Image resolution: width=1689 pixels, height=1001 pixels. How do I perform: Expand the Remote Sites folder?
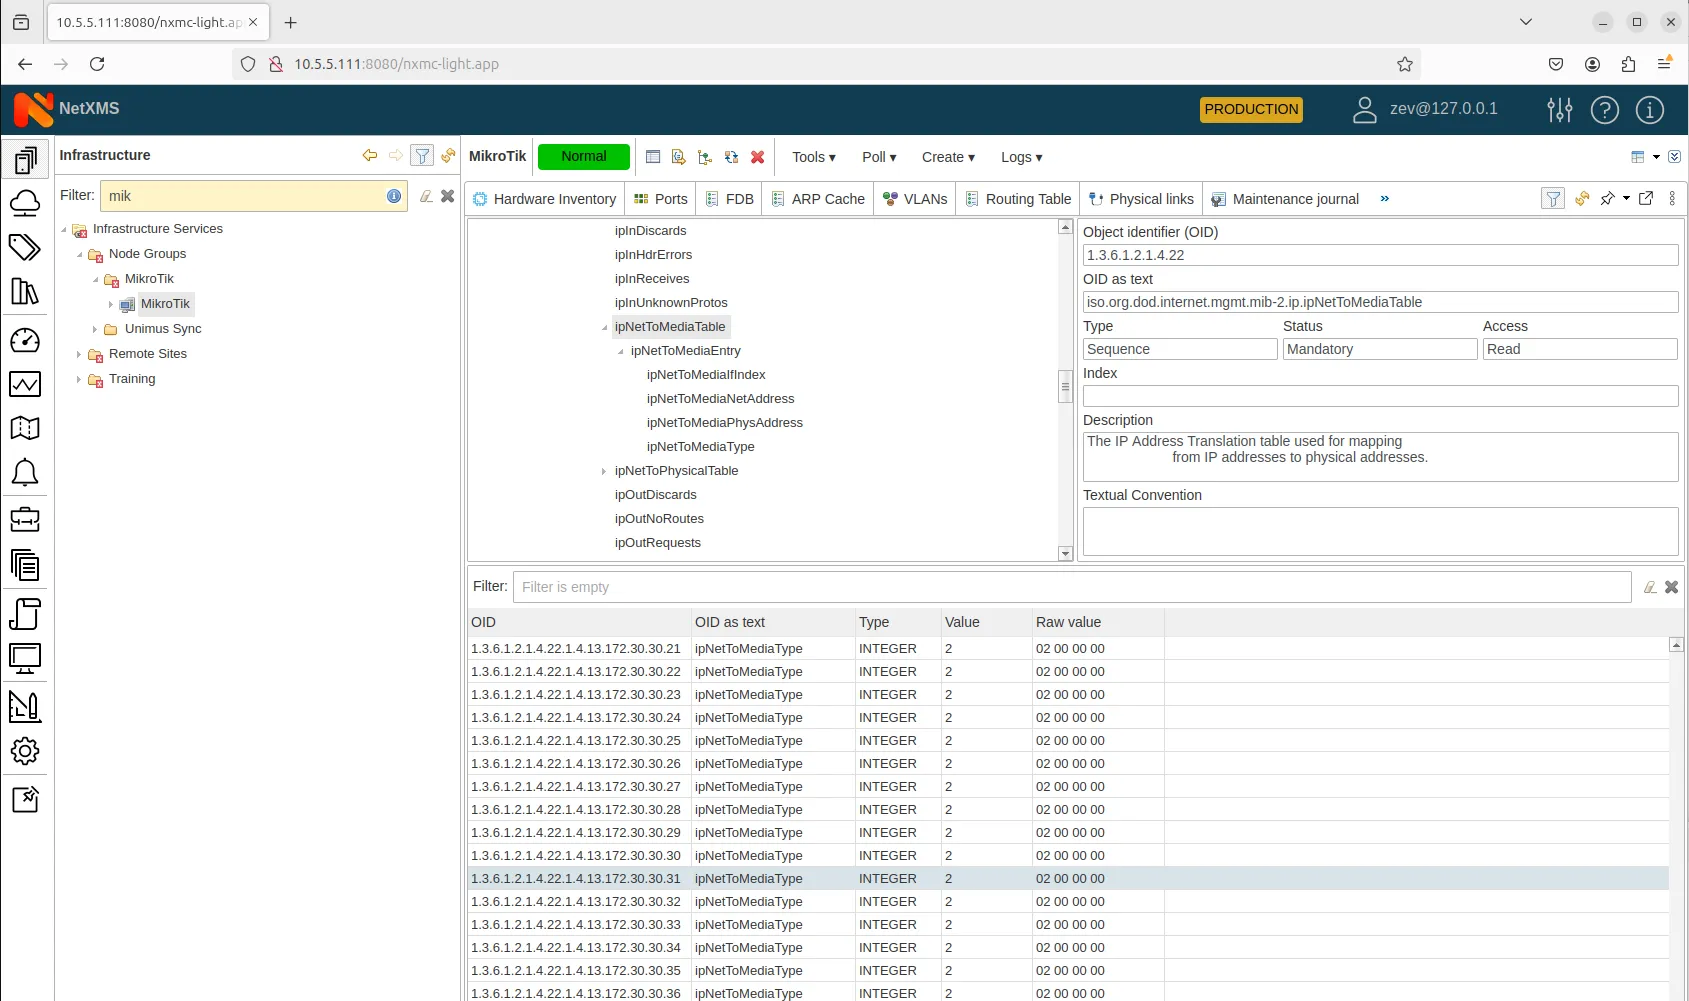pyautogui.click(x=79, y=353)
